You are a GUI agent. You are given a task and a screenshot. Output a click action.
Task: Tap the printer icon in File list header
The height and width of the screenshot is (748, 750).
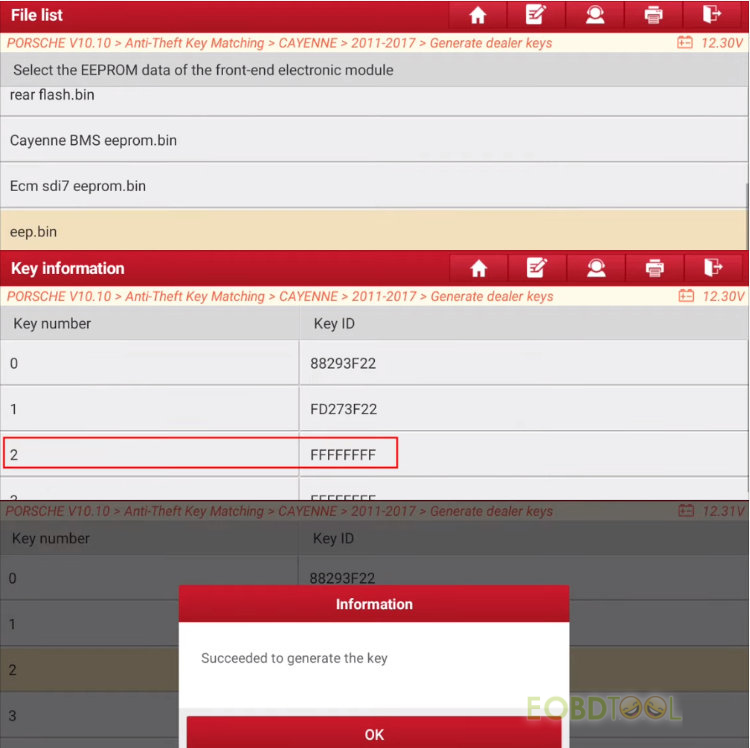coord(653,15)
